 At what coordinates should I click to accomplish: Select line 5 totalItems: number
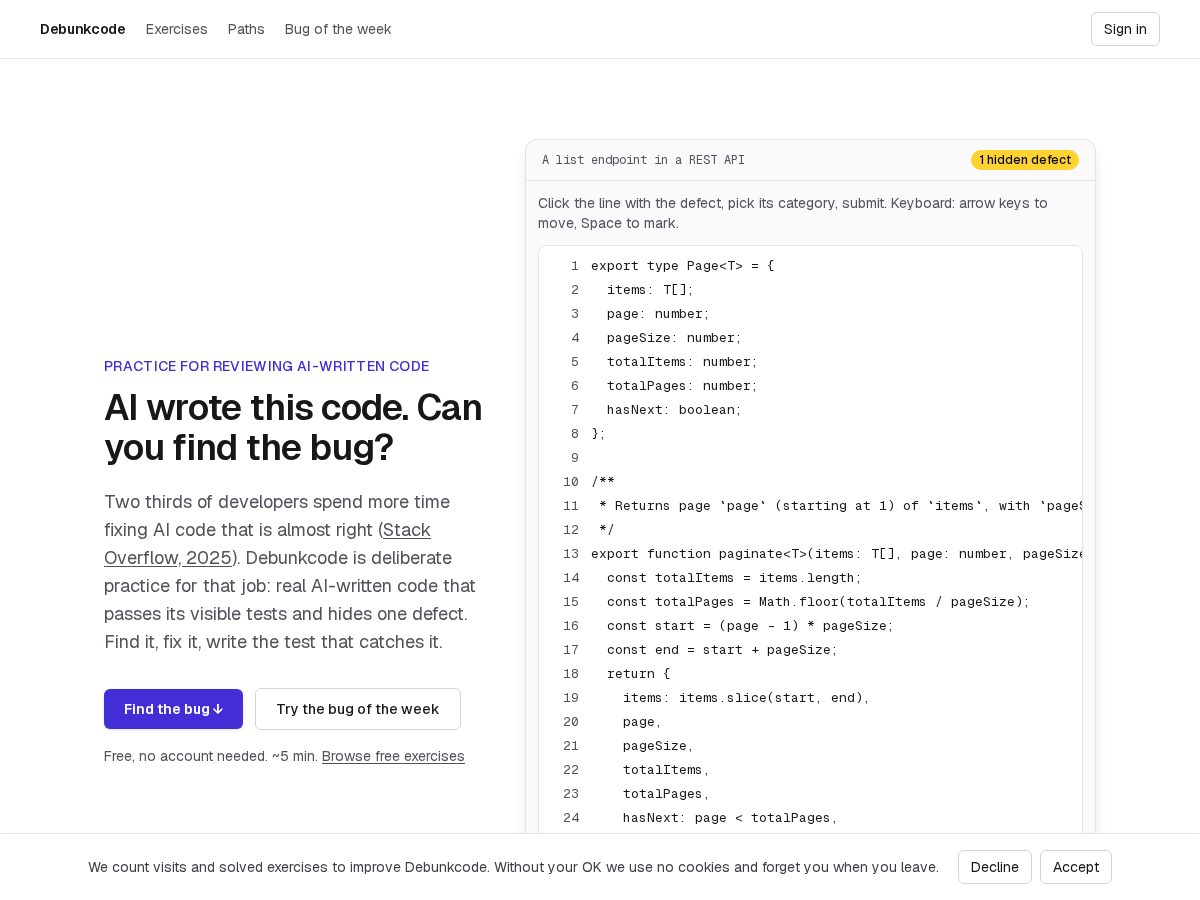click(810, 362)
